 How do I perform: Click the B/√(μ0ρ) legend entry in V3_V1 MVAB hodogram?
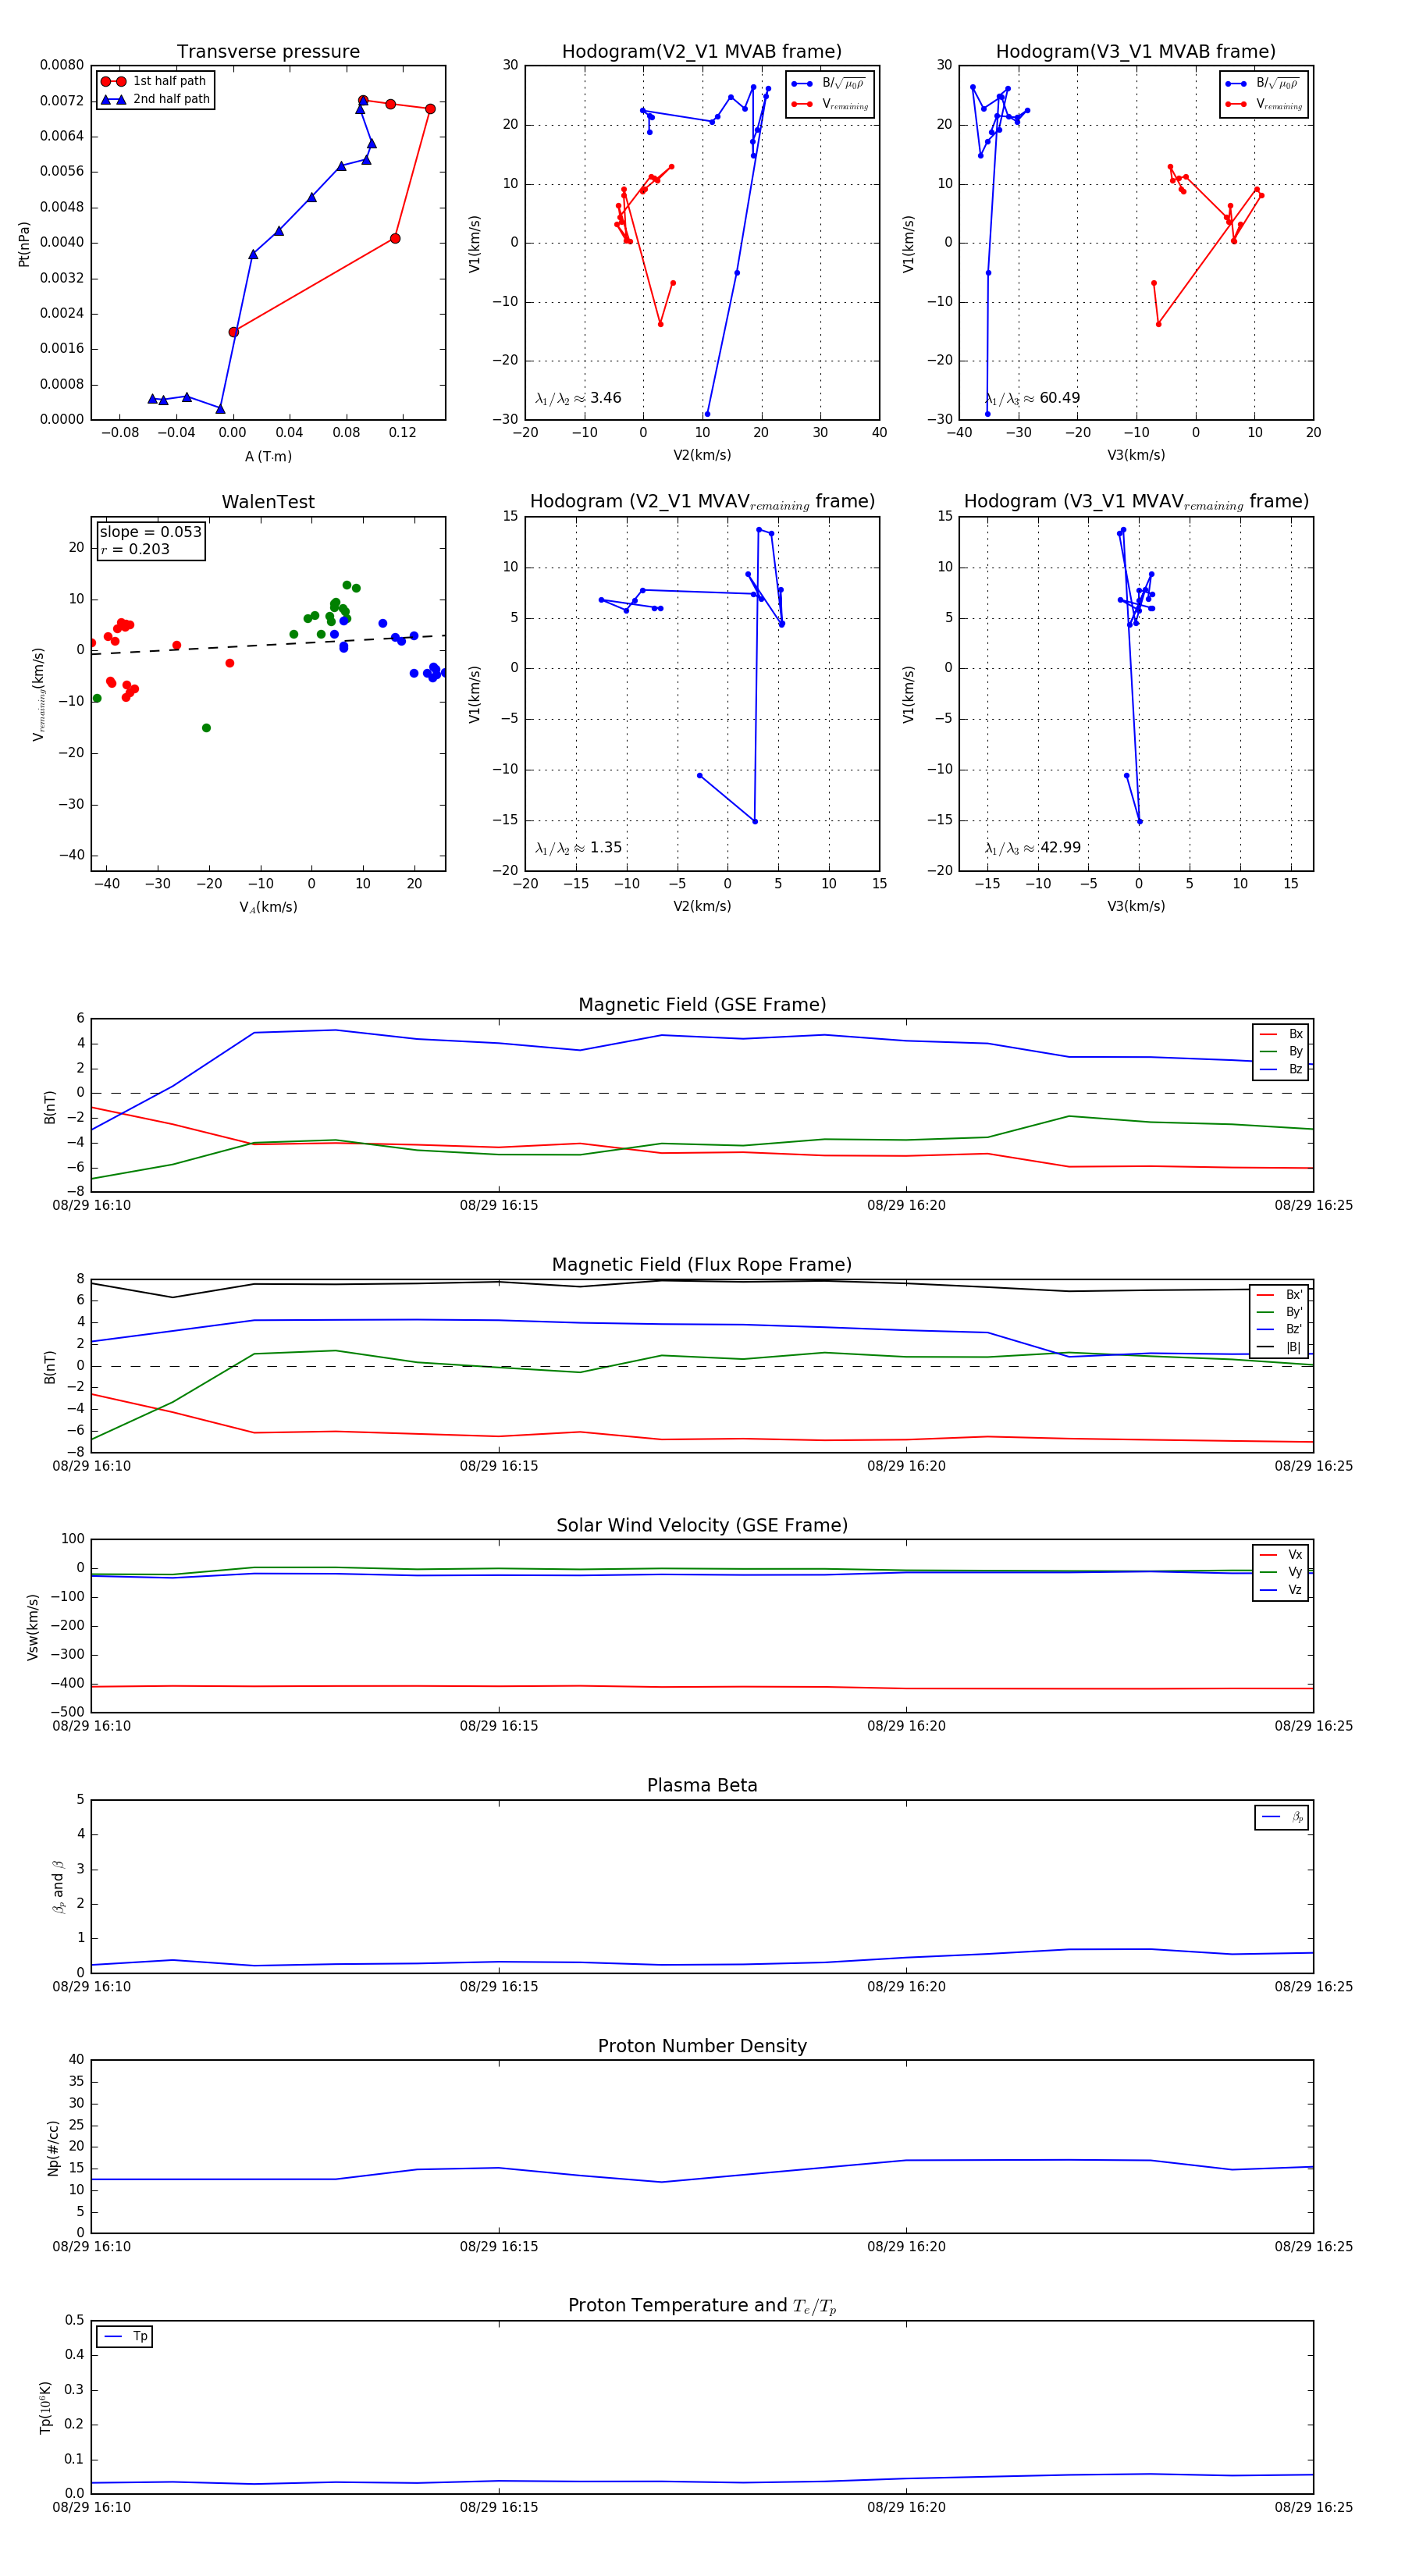pos(1263,84)
